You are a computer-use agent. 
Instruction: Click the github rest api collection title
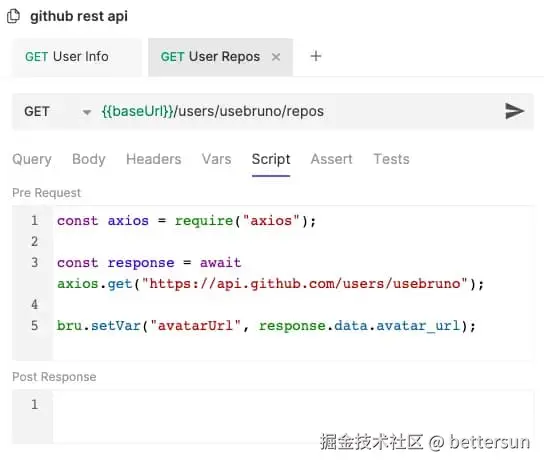(x=79, y=16)
